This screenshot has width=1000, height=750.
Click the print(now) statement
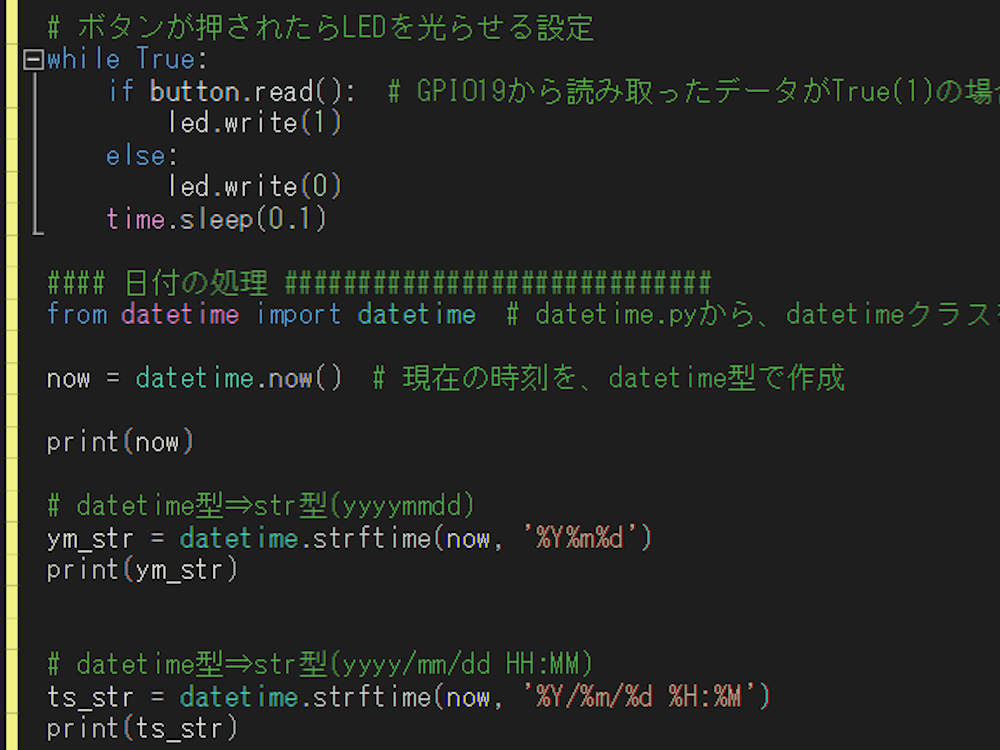click(120, 443)
